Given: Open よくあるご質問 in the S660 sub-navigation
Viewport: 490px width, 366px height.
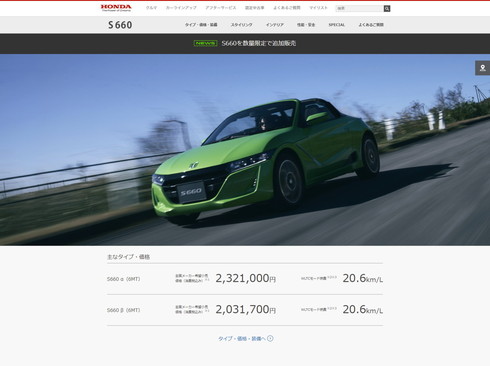Looking at the screenshot, I should (371, 25).
